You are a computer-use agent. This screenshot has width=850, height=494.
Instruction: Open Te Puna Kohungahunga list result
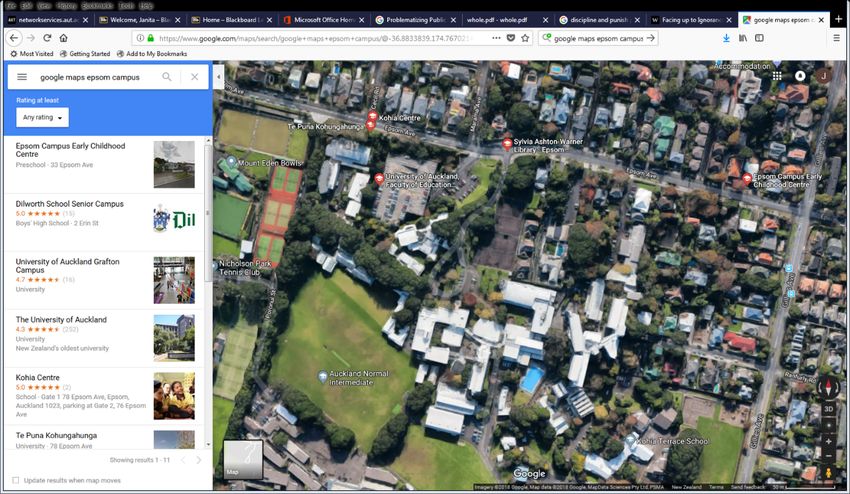click(x=105, y=438)
